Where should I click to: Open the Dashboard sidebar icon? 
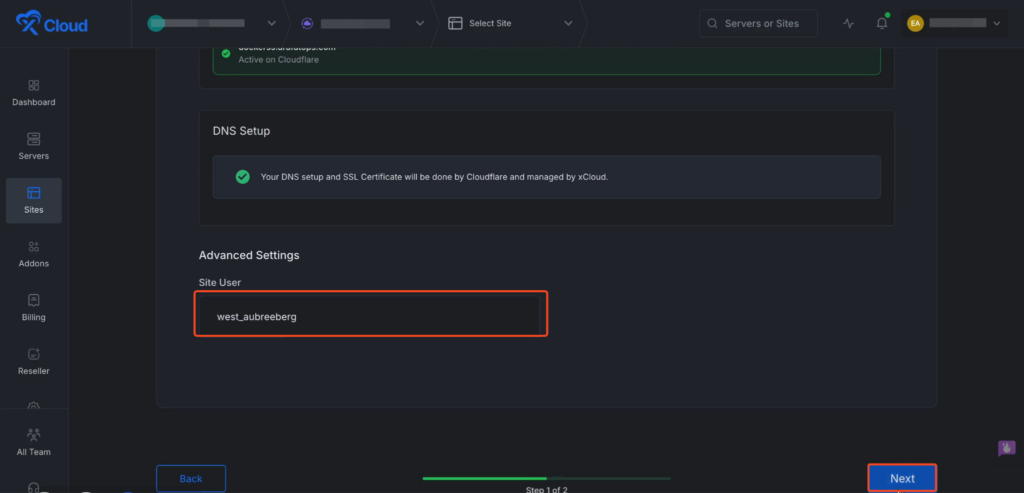[33, 92]
